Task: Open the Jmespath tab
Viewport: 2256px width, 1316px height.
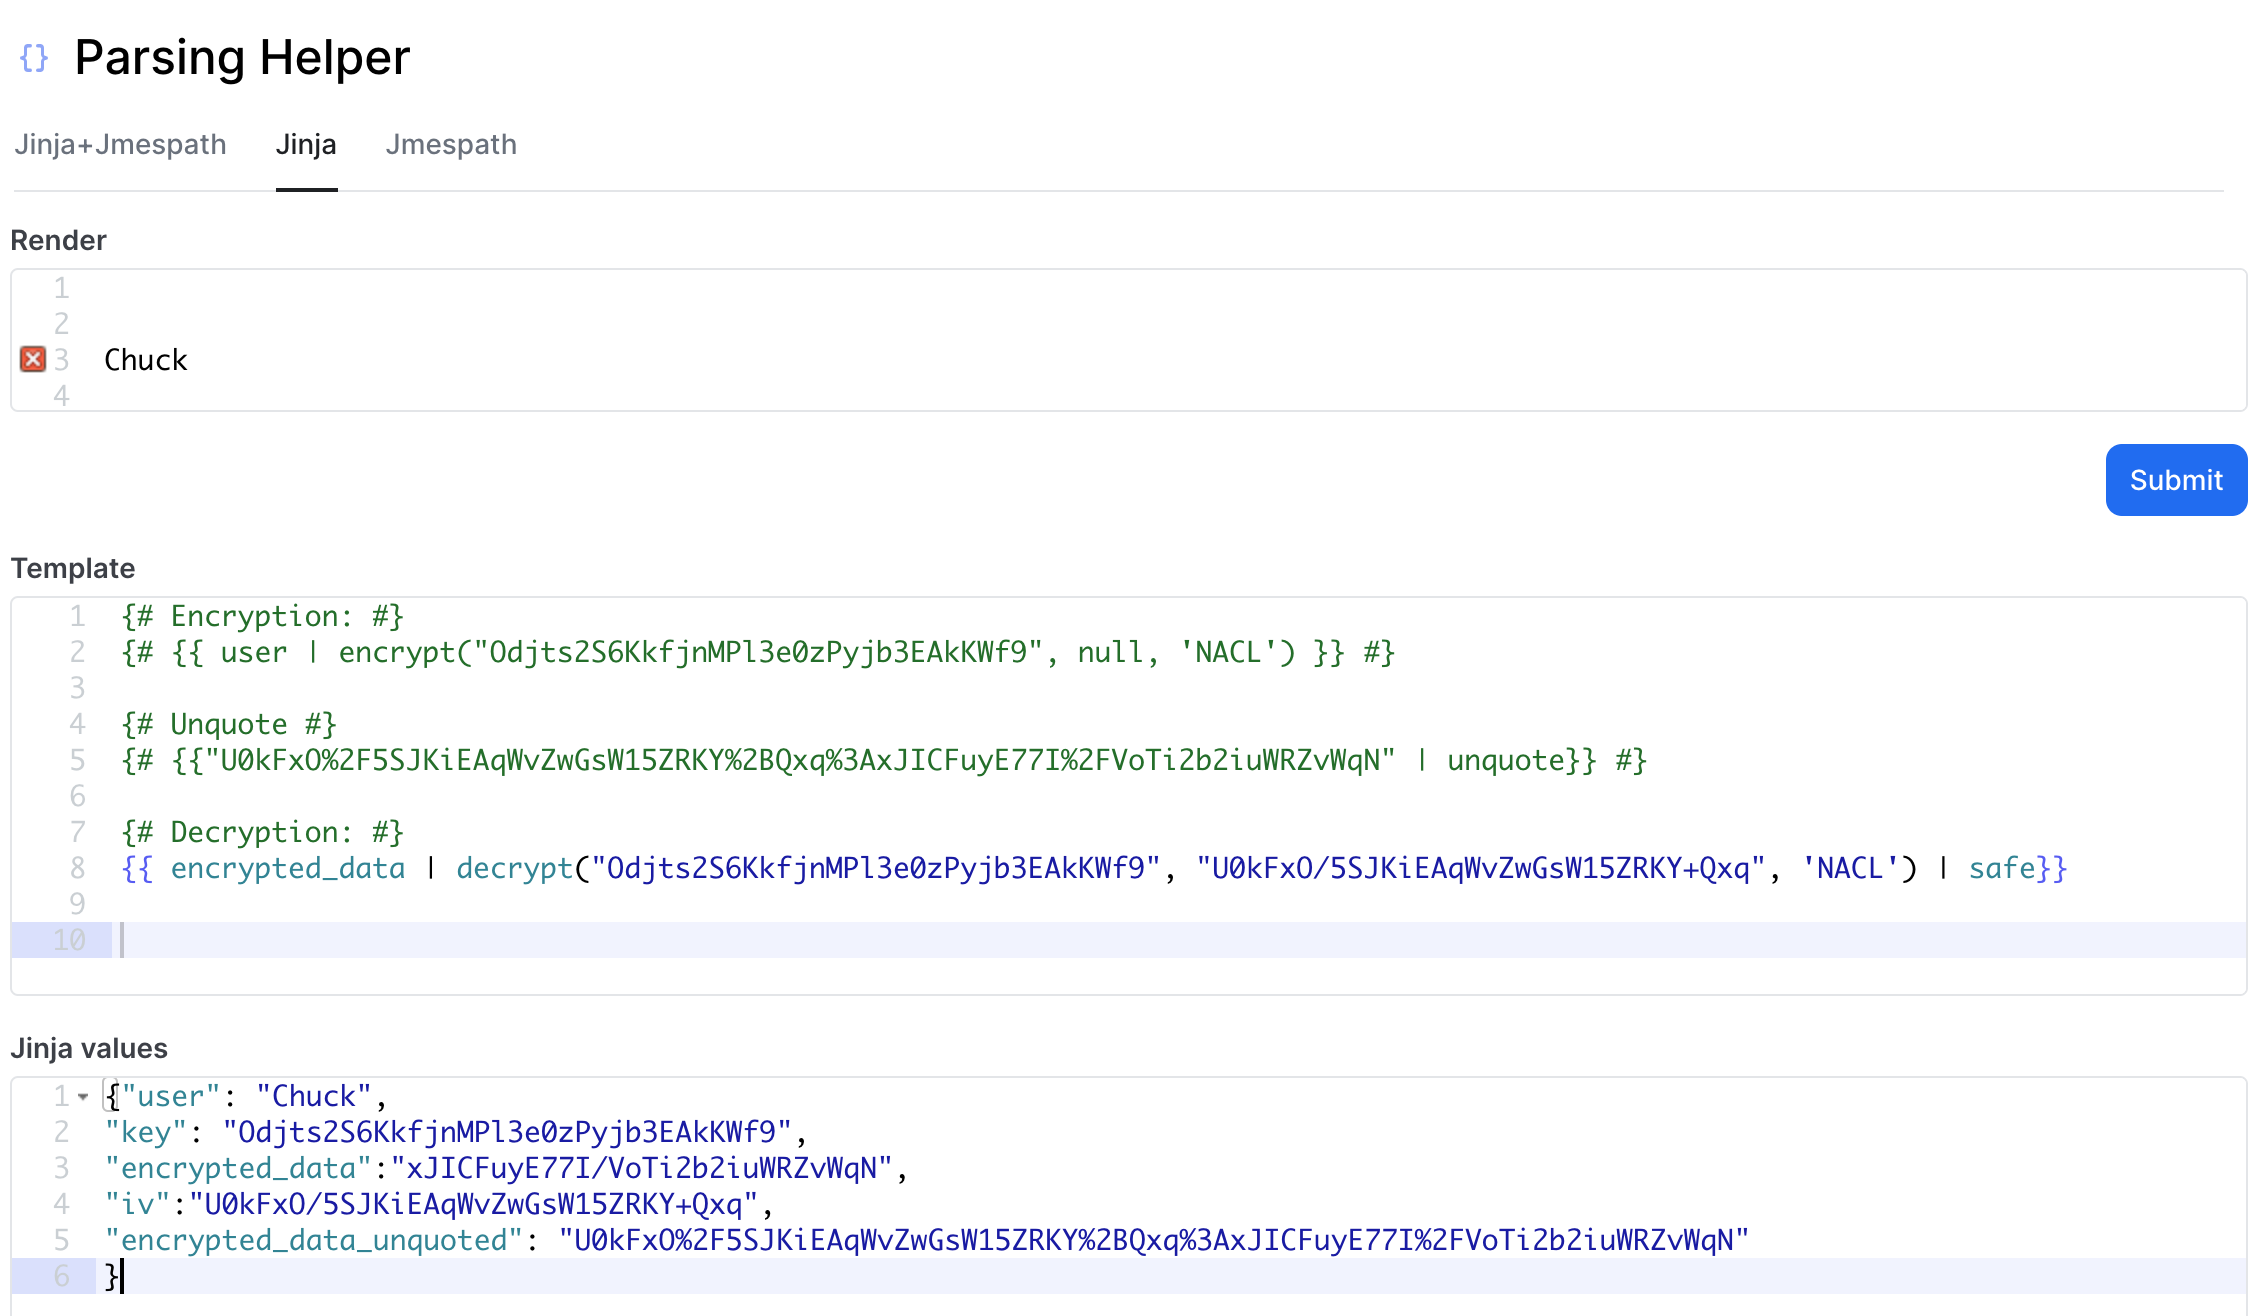Action: (451, 145)
